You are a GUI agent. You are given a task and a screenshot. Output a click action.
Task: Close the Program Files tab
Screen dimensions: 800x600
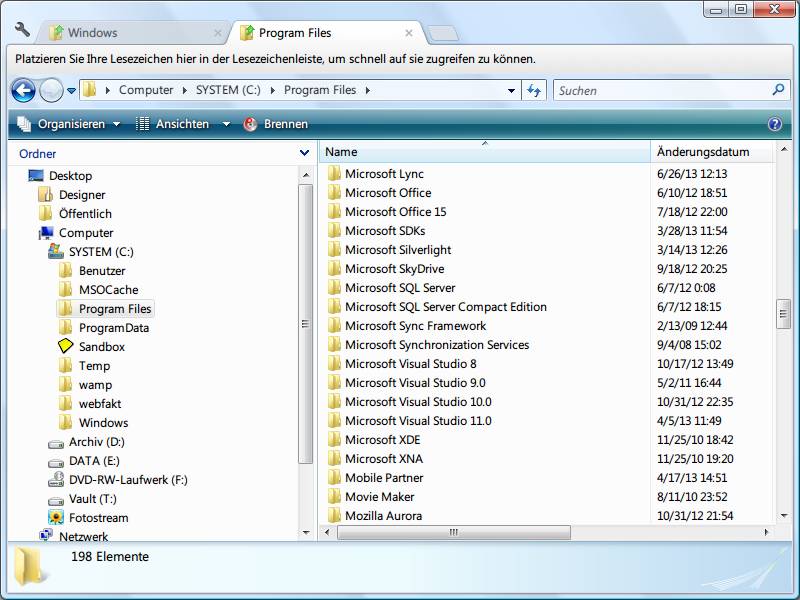coord(409,33)
